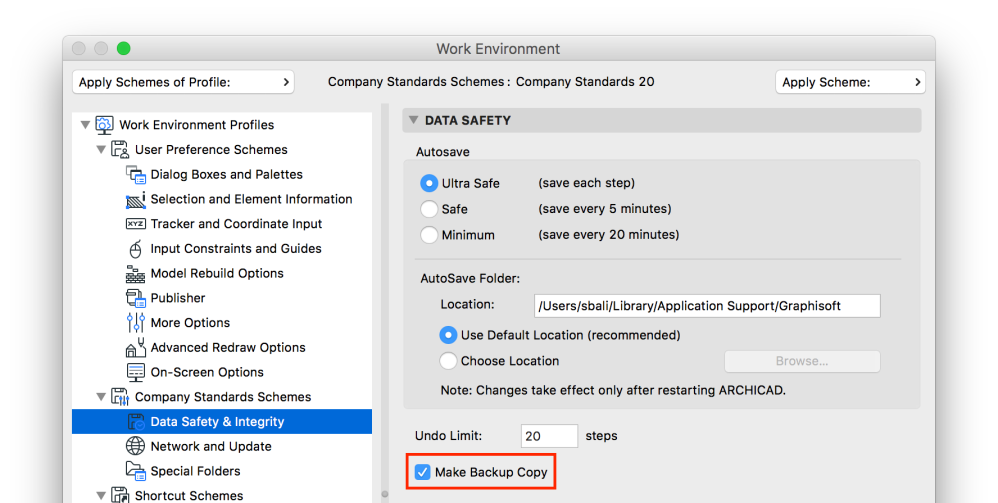This screenshot has height=503, width=998.
Task: Click the Publisher icon in sidebar
Action: point(136,298)
